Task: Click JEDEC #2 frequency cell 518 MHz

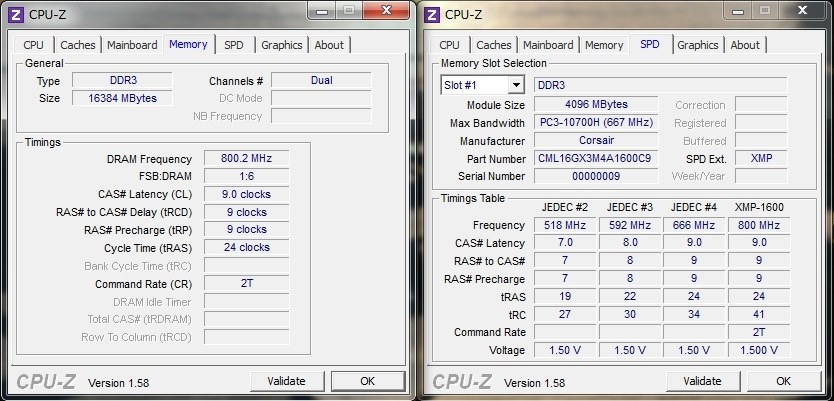Action: [x=565, y=225]
